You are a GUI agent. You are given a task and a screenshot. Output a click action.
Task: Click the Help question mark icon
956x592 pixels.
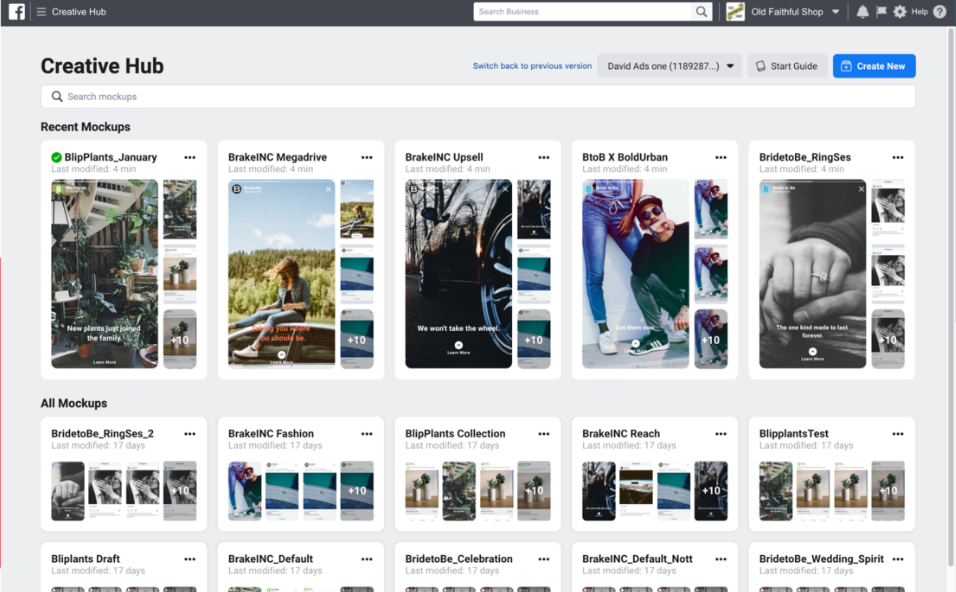(x=939, y=12)
